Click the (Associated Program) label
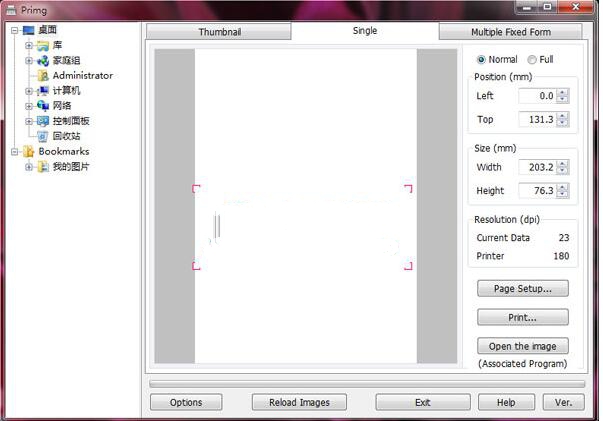This screenshot has height=421, width=603. (x=523, y=364)
